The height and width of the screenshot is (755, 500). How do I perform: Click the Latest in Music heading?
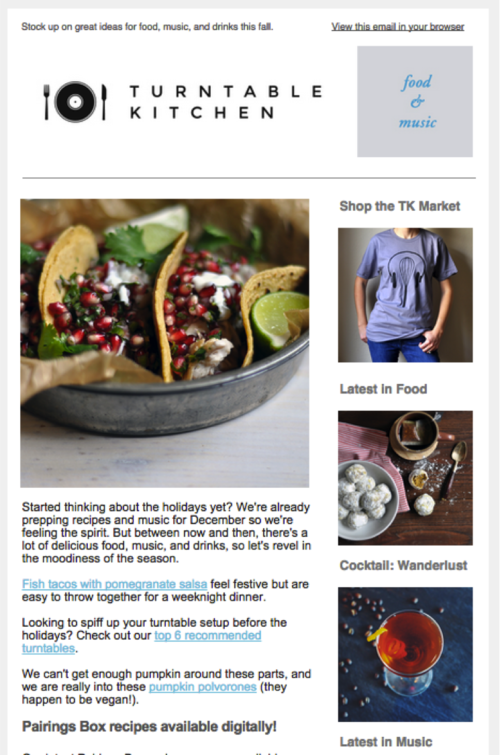point(386,742)
